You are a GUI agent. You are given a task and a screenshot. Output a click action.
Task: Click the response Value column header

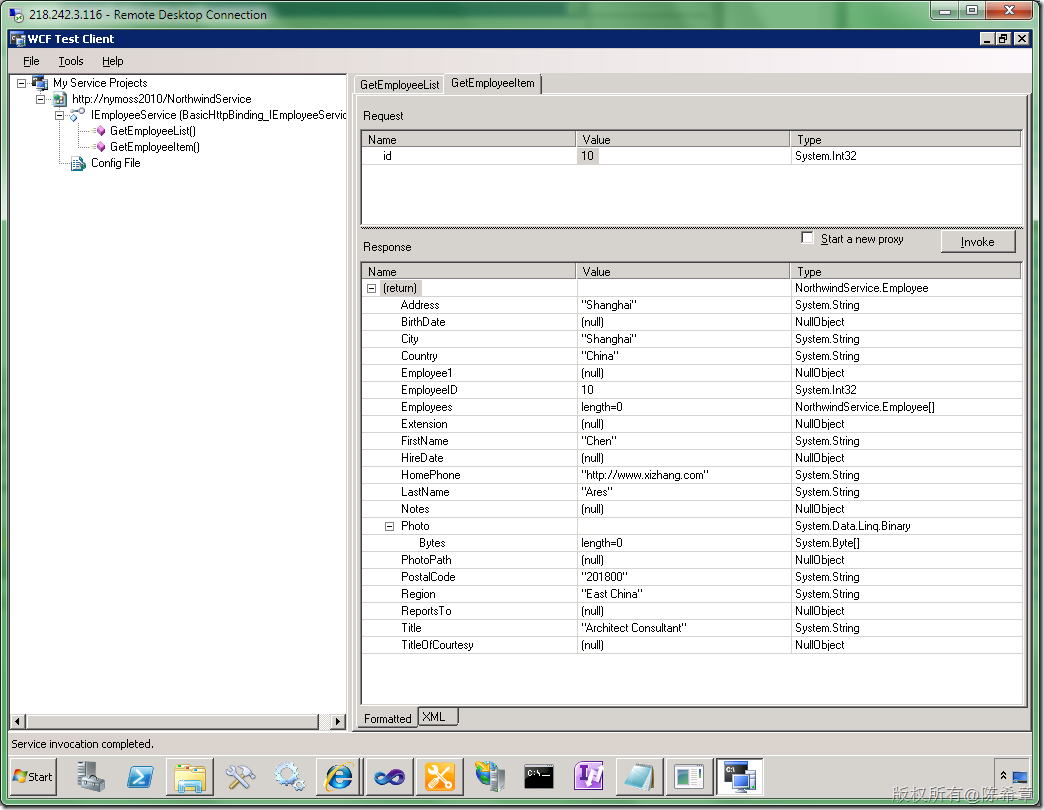point(683,271)
